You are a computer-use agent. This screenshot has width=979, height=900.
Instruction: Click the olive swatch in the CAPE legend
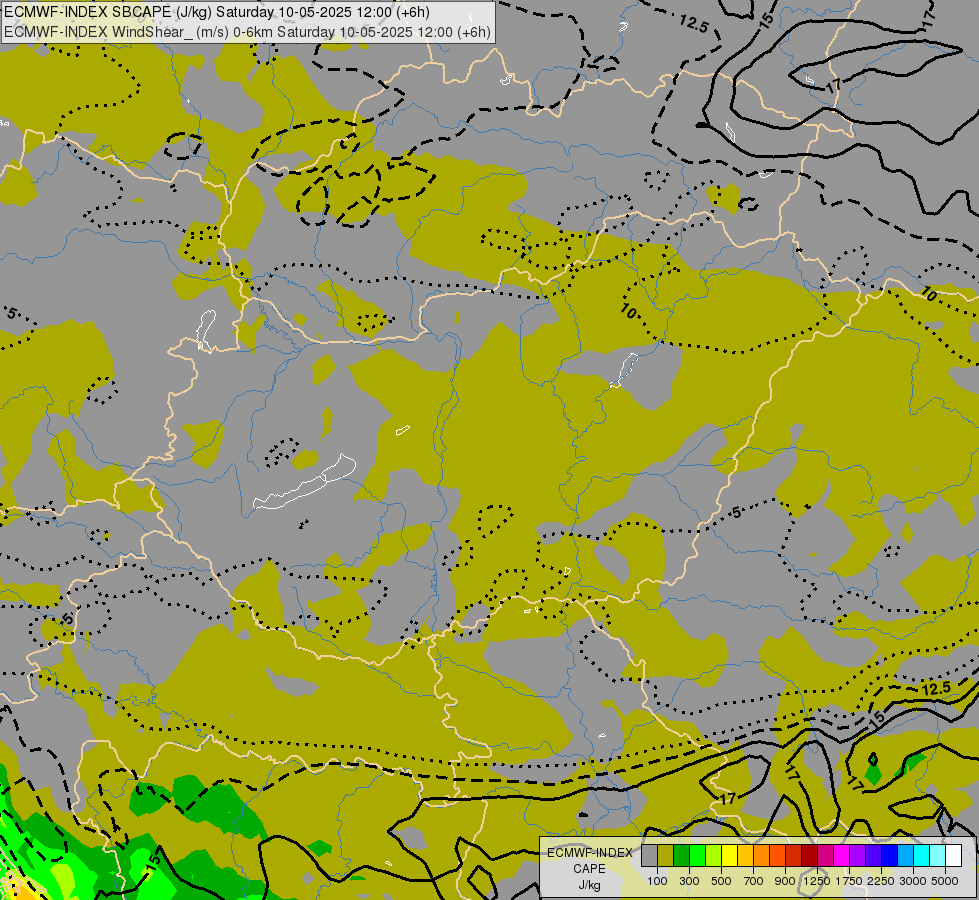click(x=666, y=856)
